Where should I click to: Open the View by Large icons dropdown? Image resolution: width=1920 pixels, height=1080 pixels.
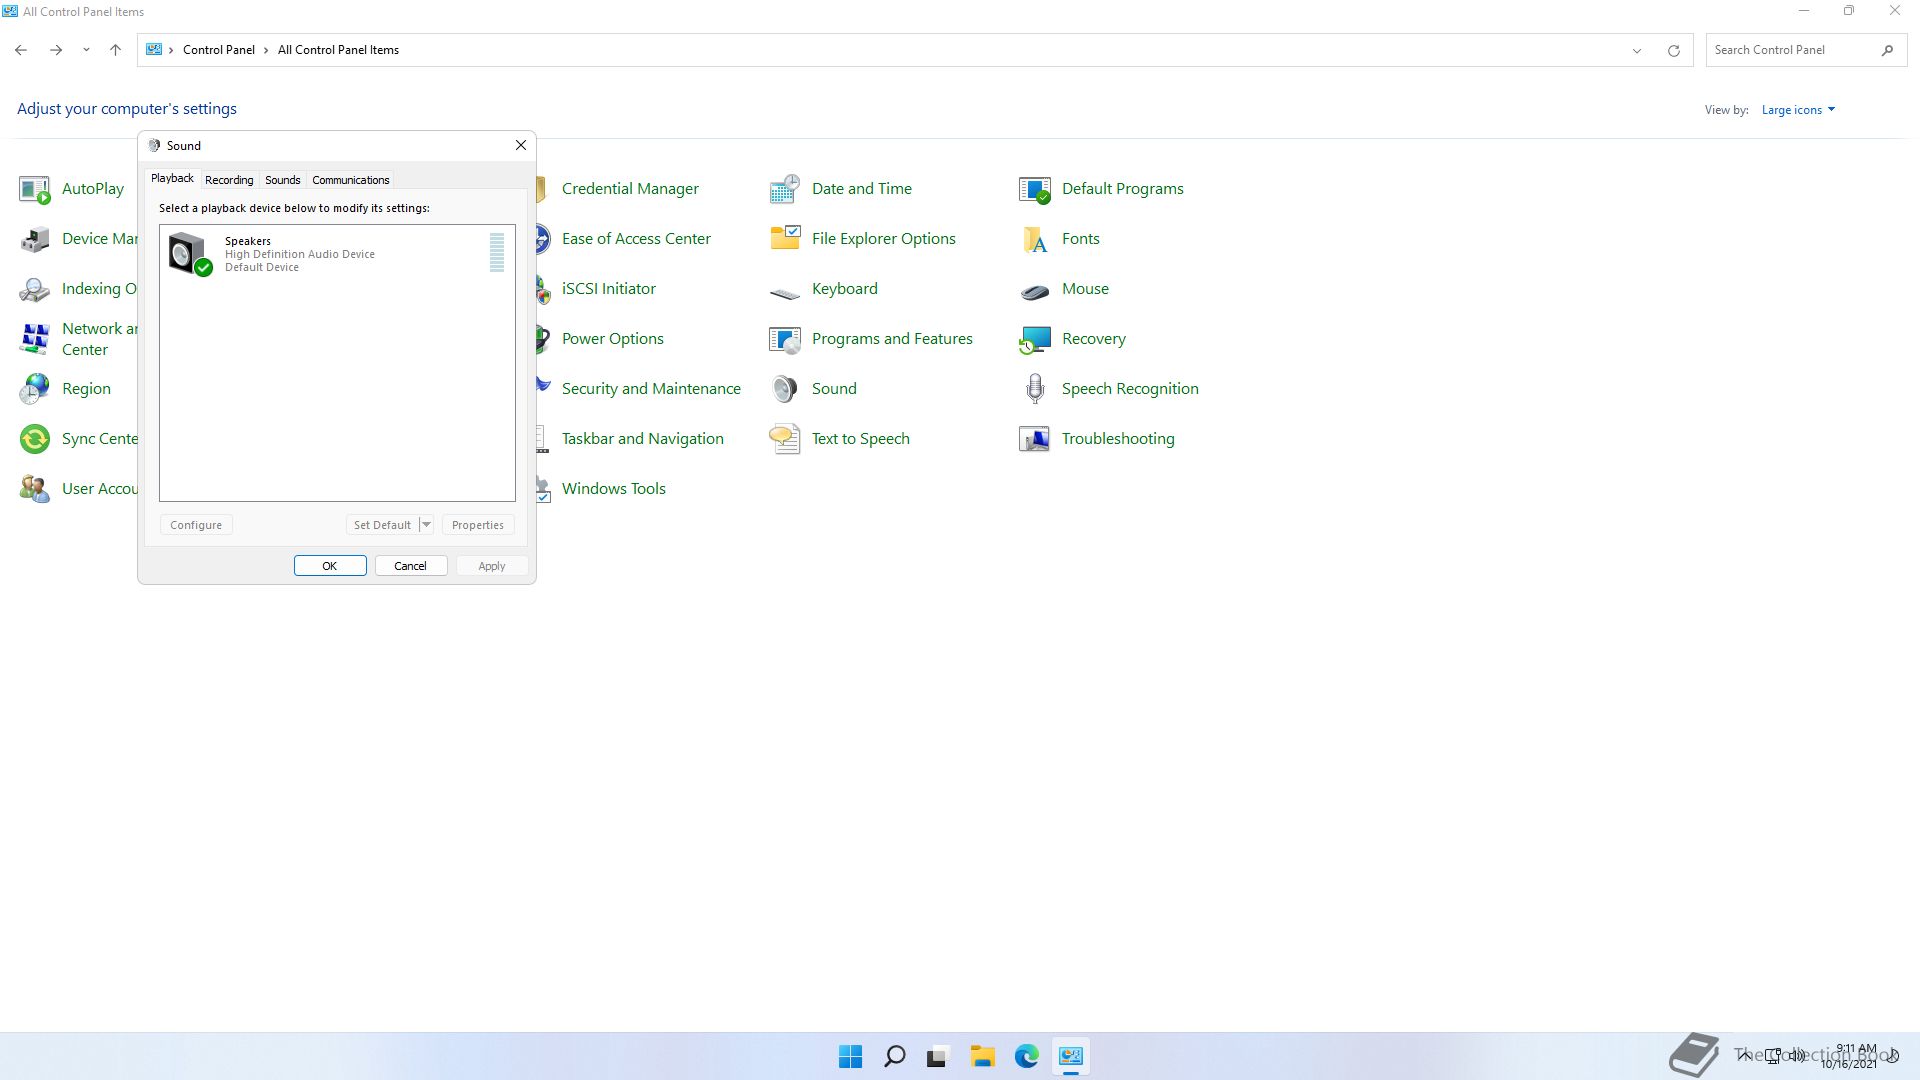[x=1798, y=110]
